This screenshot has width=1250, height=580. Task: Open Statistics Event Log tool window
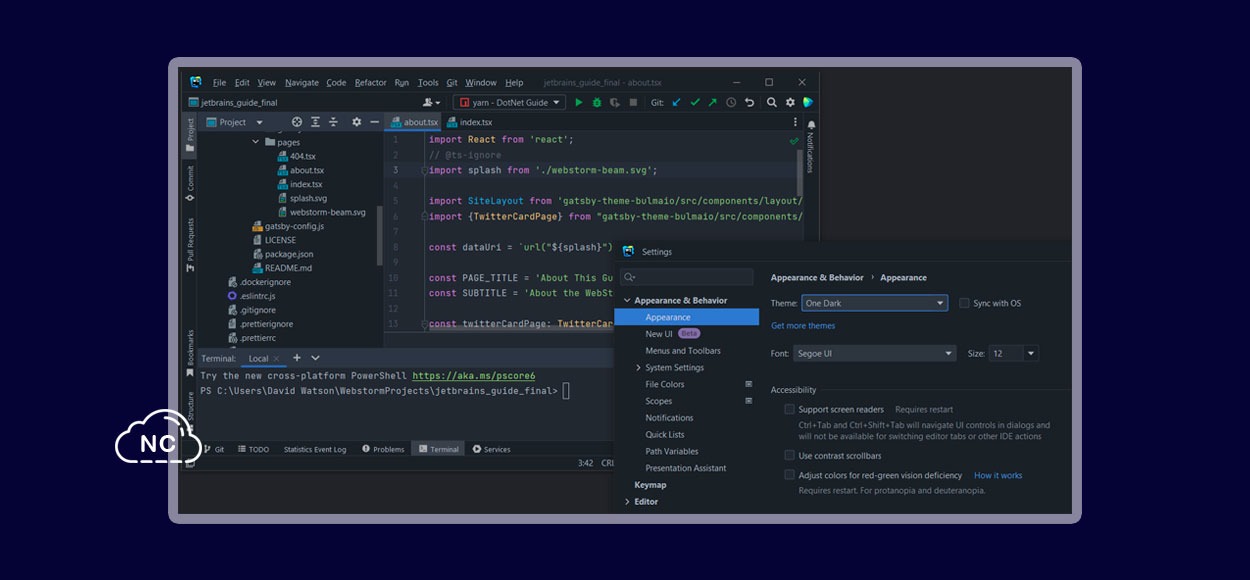[x=315, y=449]
